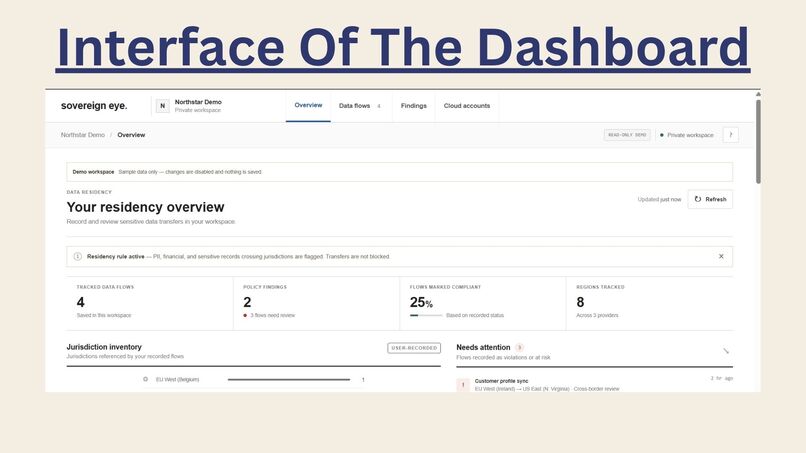The image size is (806, 453).
Task: Click the EU West (Belgium) count bar
Action: [x=289, y=379]
